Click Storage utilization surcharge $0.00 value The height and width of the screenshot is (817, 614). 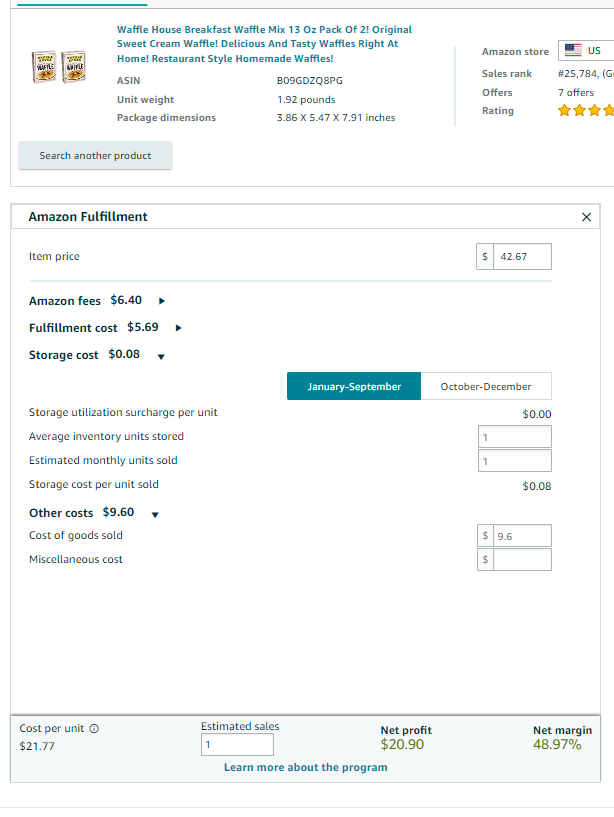[x=537, y=414]
